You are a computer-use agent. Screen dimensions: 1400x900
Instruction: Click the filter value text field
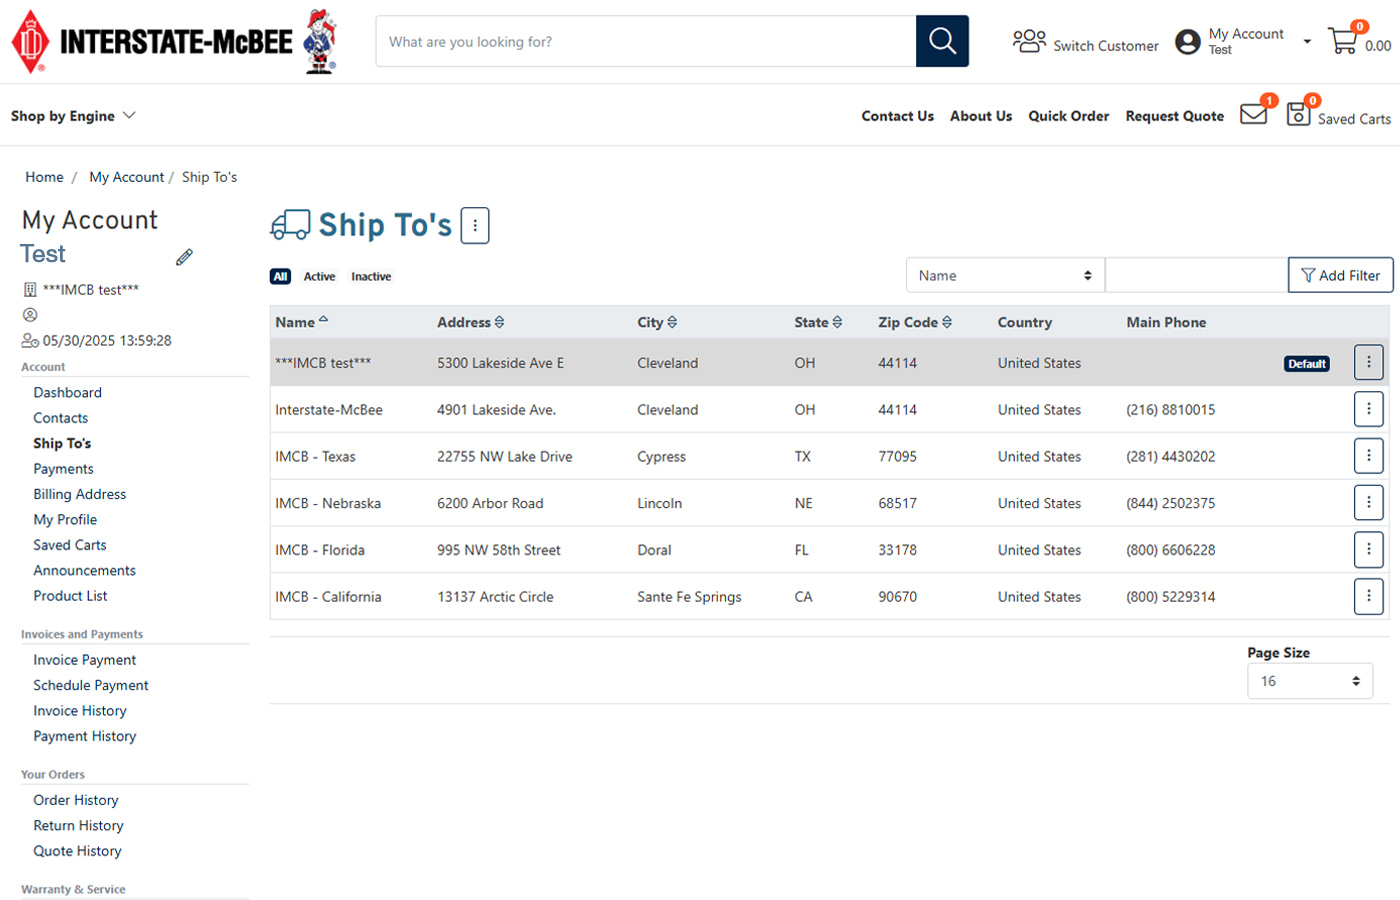1196,275
